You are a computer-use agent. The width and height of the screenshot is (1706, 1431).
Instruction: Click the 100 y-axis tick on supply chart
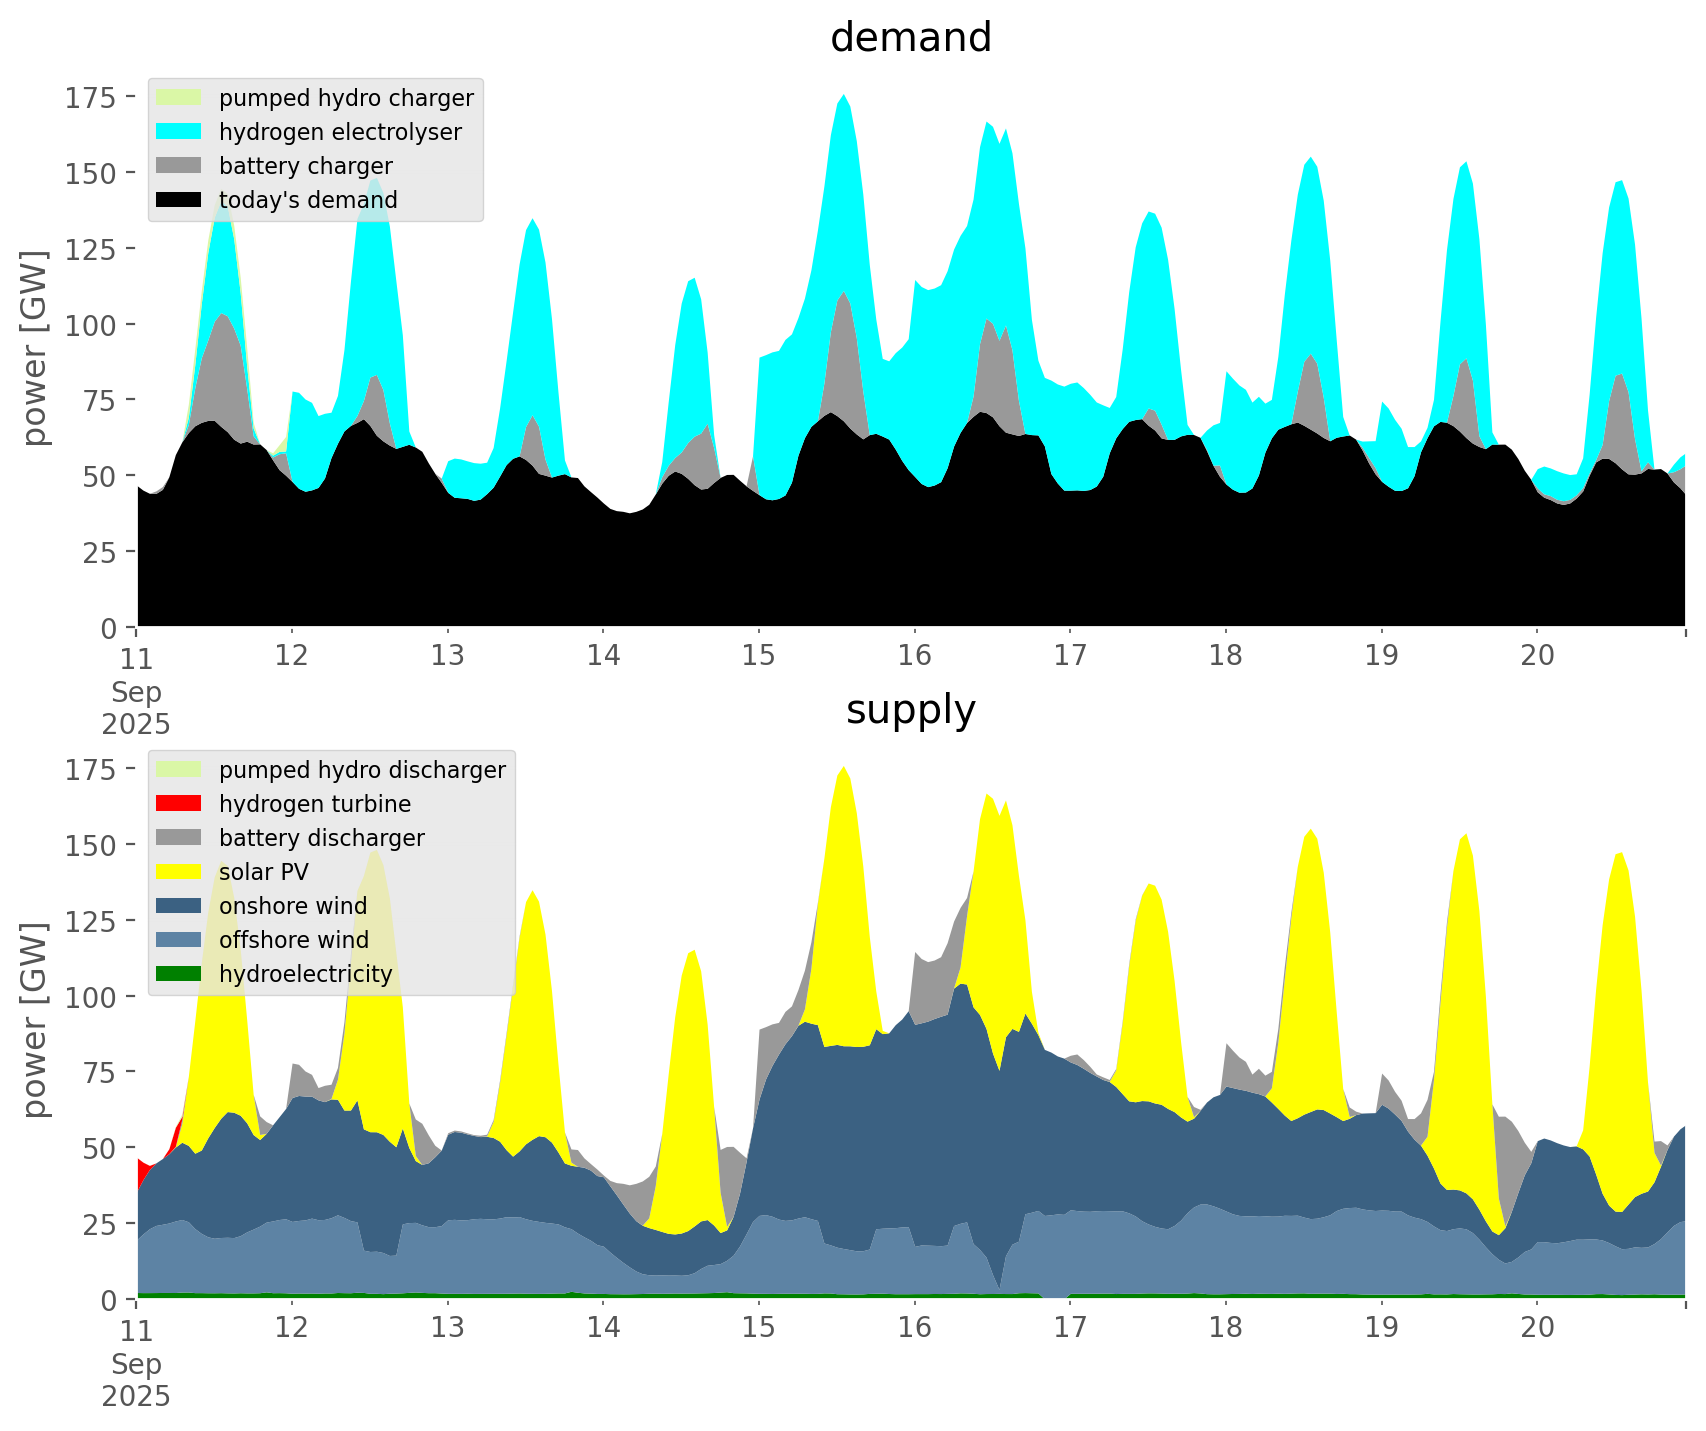[x=90, y=997]
